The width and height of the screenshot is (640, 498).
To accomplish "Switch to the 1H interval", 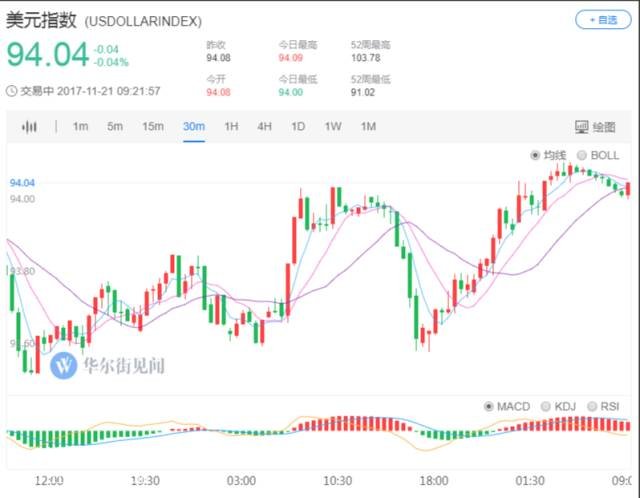I will [231, 127].
